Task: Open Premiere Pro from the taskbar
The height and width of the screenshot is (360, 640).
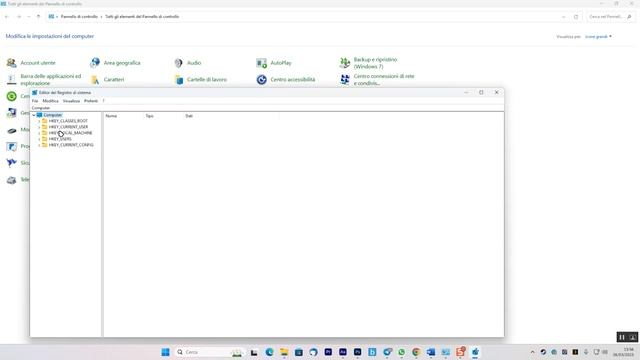Action: point(328,352)
